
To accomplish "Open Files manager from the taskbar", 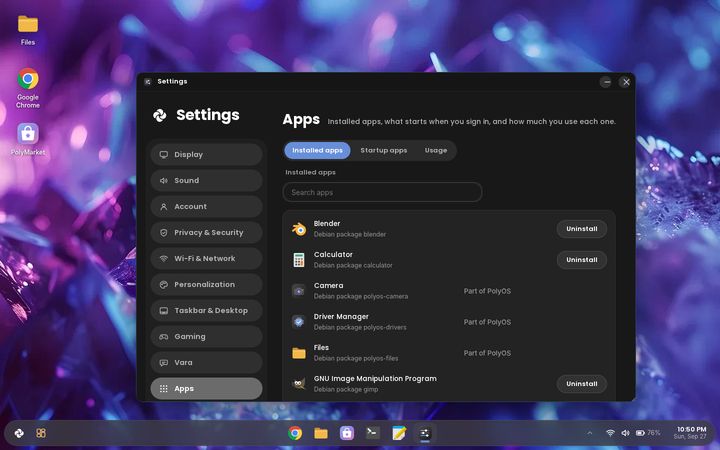I will coord(321,433).
